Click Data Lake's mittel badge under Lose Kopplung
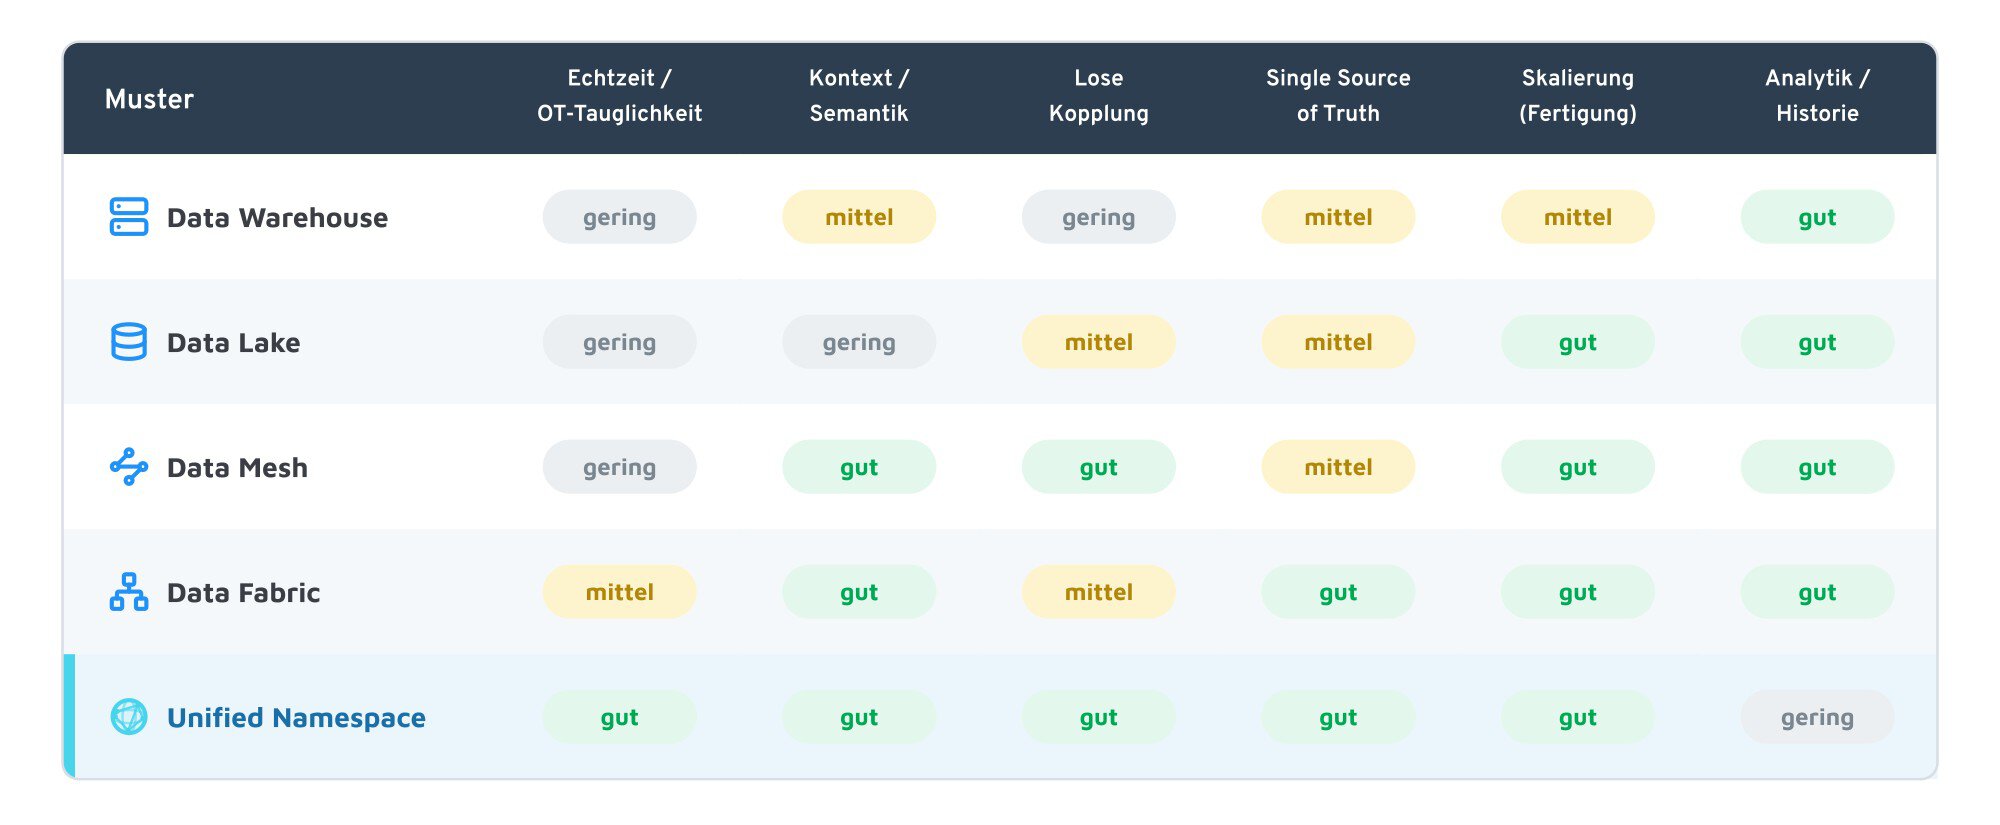 1099,342
